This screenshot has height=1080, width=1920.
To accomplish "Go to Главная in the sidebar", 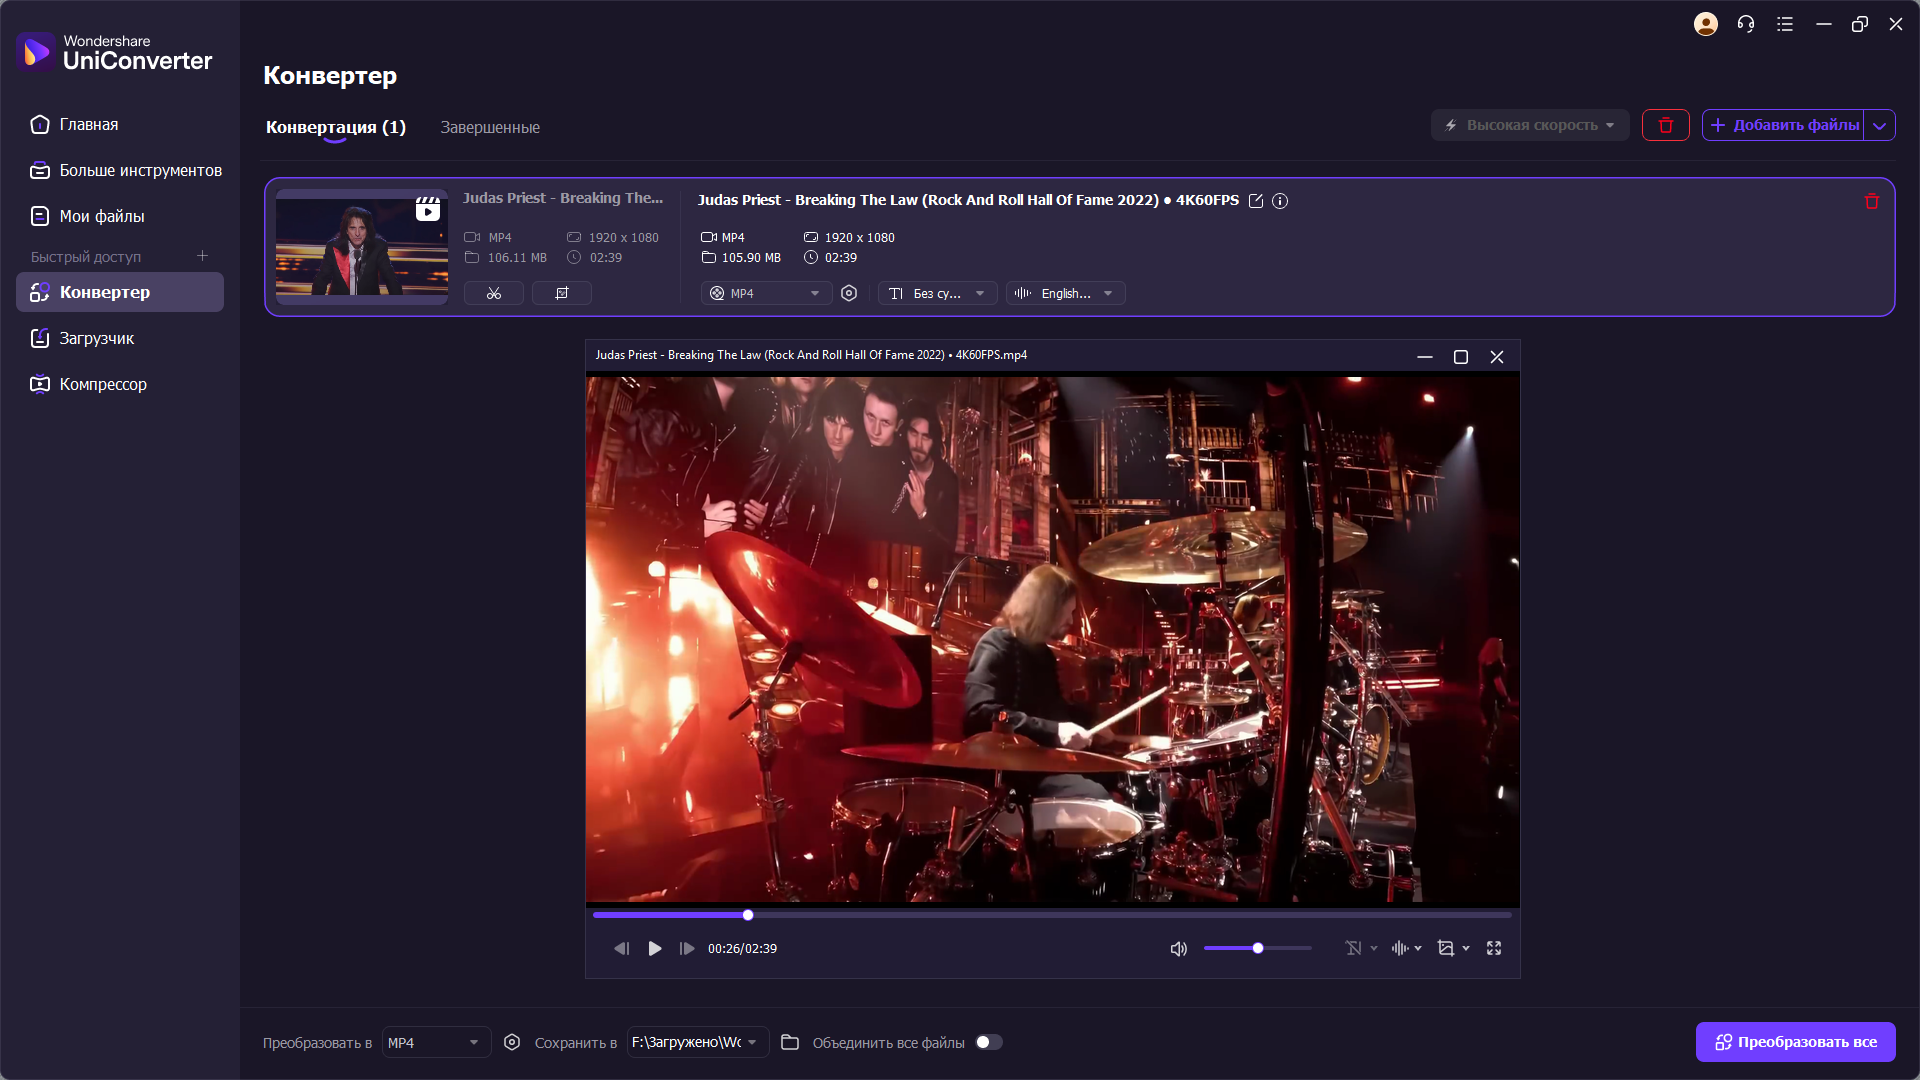I will tap(120, 125).
